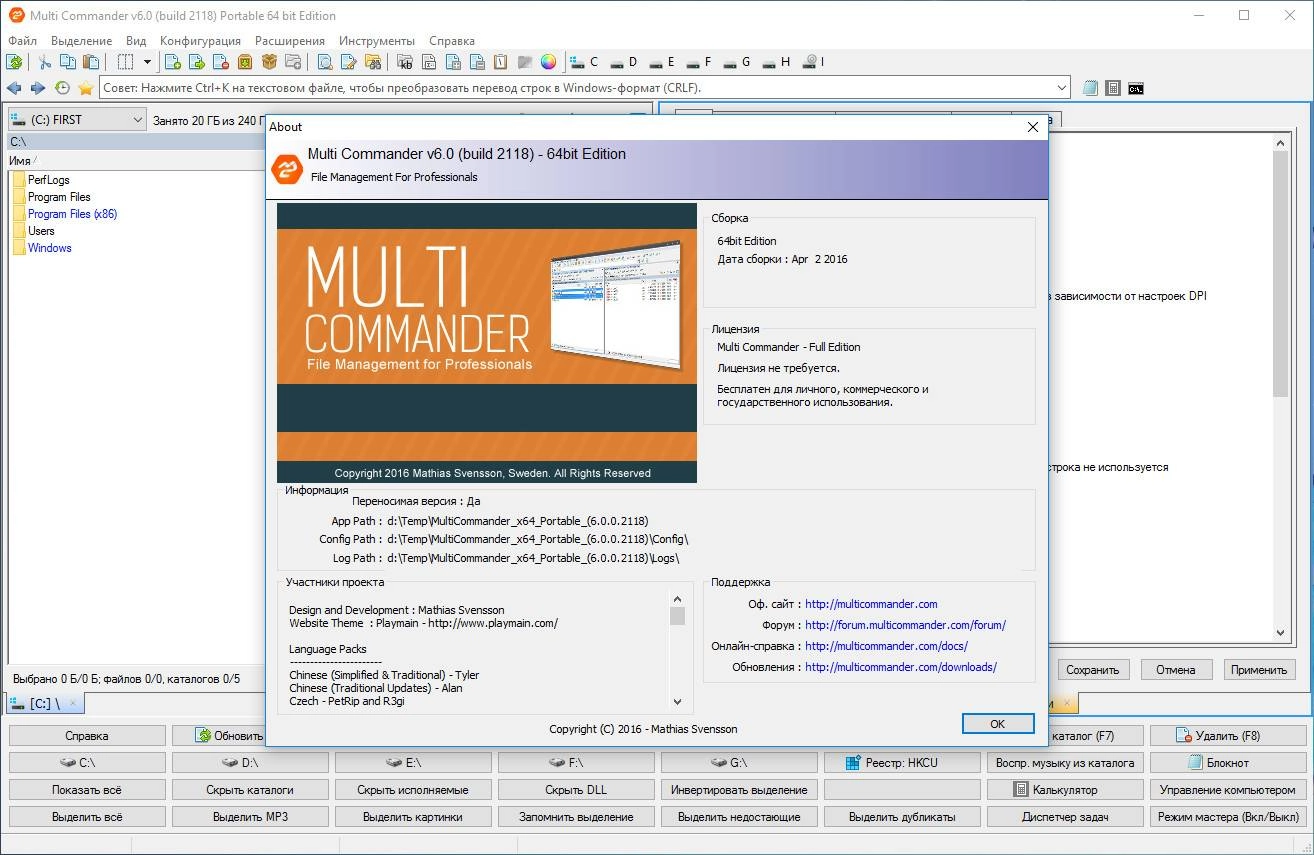Switch to drive E via toolbar icon
Viewport: 1314px width, 855px height.
tap(661, 62)
